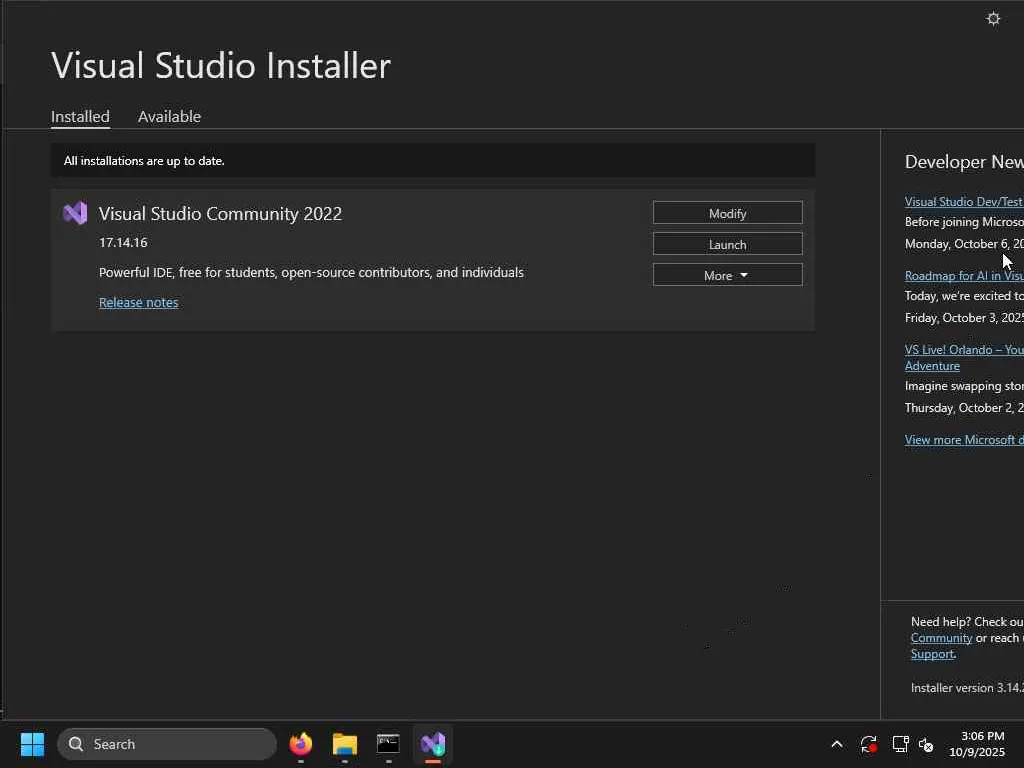This screenshot has width=1024, height=768.
Task: Open the Support link
Action: [932, 654]
